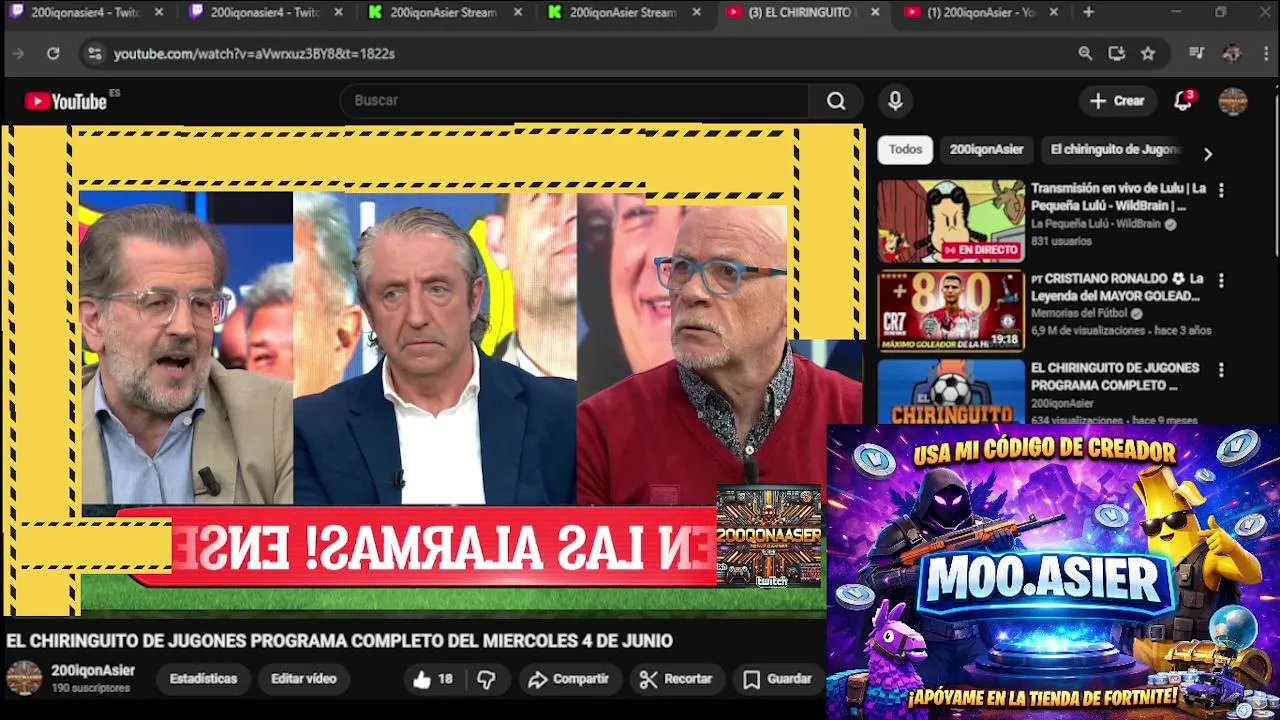Viewport: 1280px width, 720px height.
Task: Bookmark this page with the star
Action: (x=1148, y=54)
